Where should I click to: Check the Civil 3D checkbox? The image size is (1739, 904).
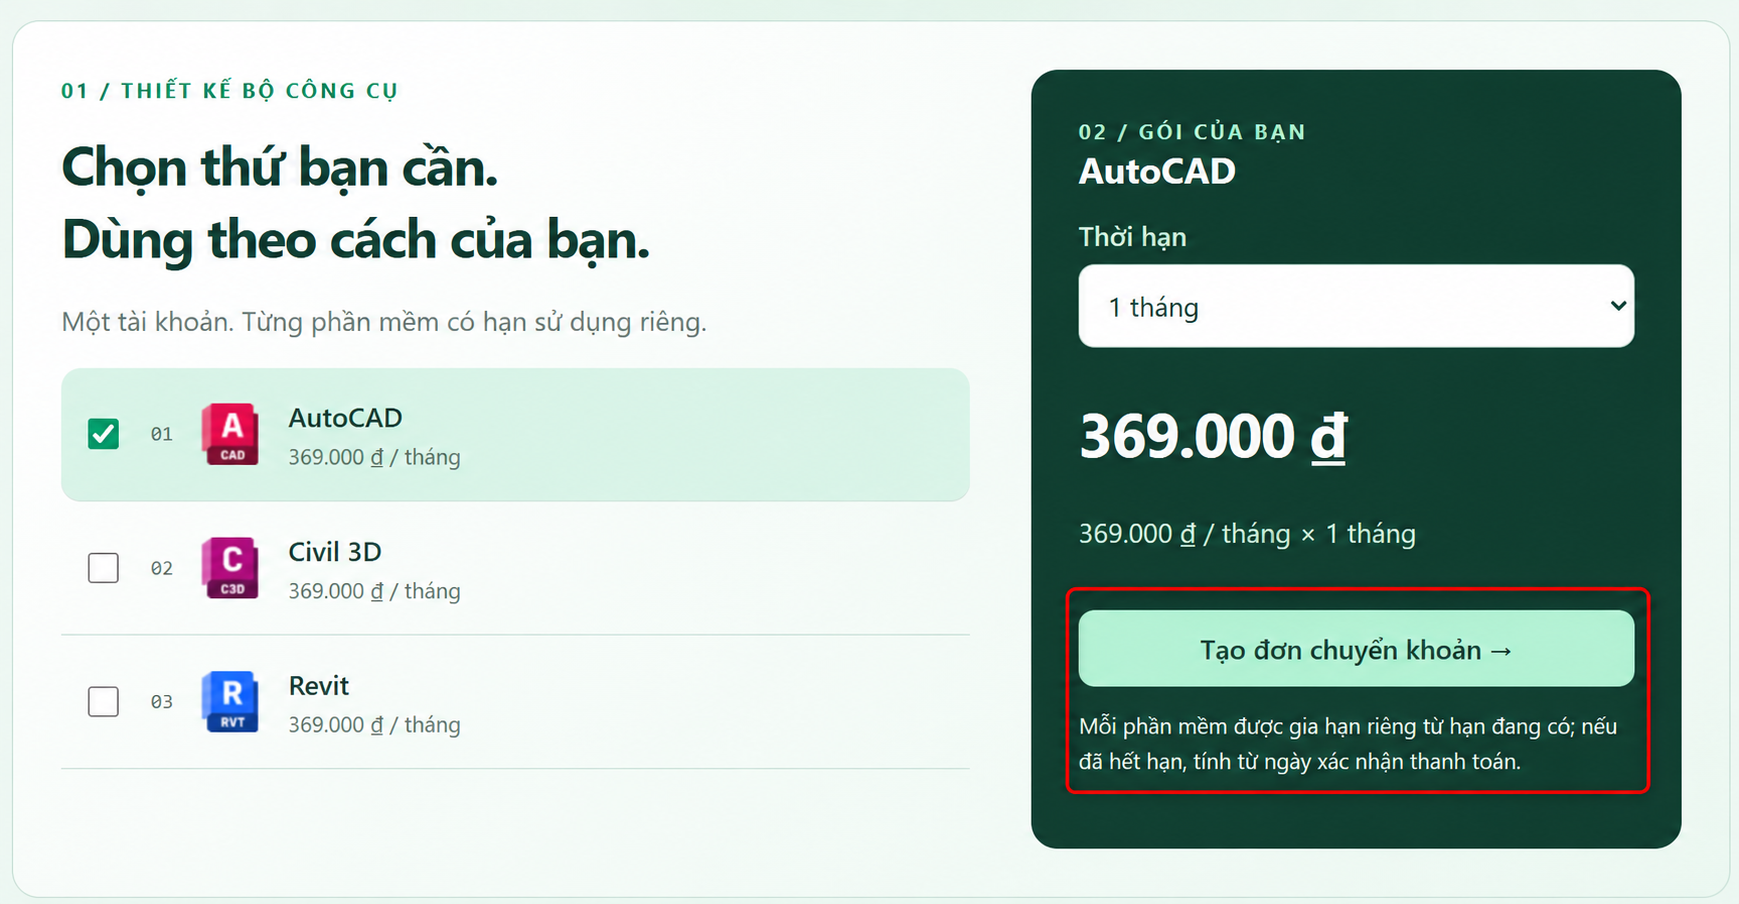point(103,568)
